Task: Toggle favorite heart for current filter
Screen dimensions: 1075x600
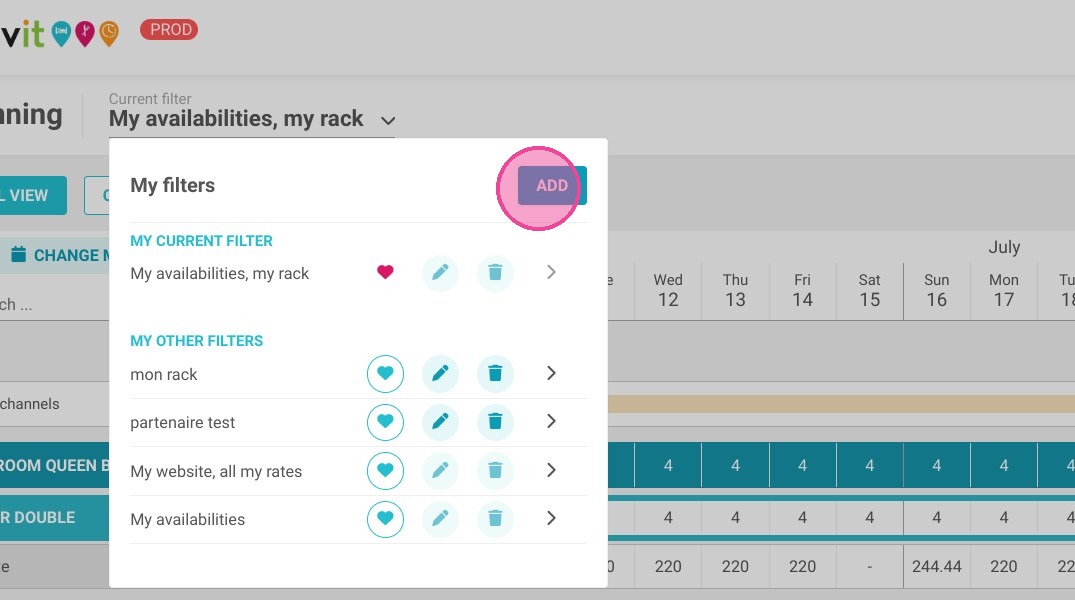Action: pos(385,272)
